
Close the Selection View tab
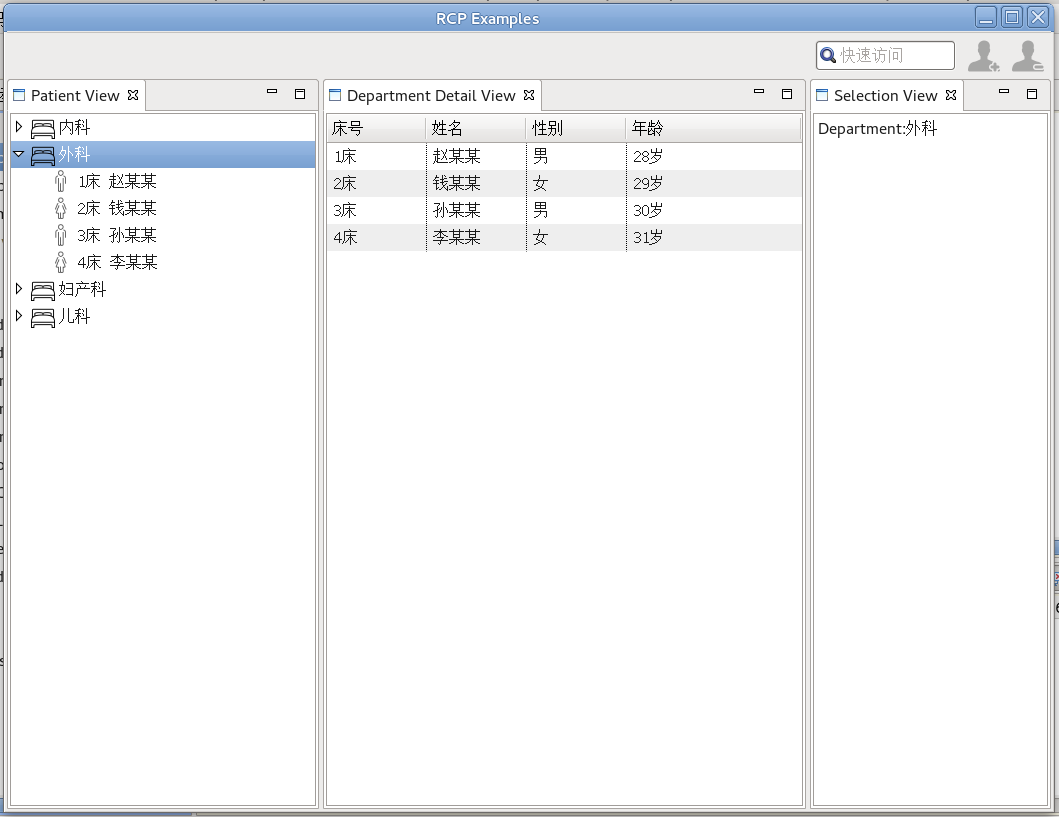(951, 95)
